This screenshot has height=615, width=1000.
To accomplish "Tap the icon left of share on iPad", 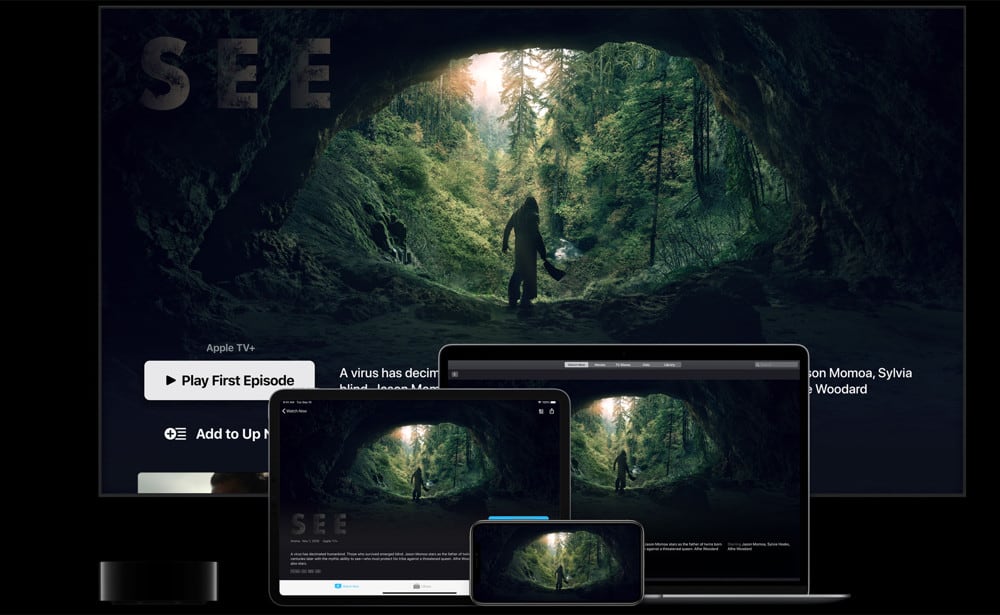I will (541, 411).
